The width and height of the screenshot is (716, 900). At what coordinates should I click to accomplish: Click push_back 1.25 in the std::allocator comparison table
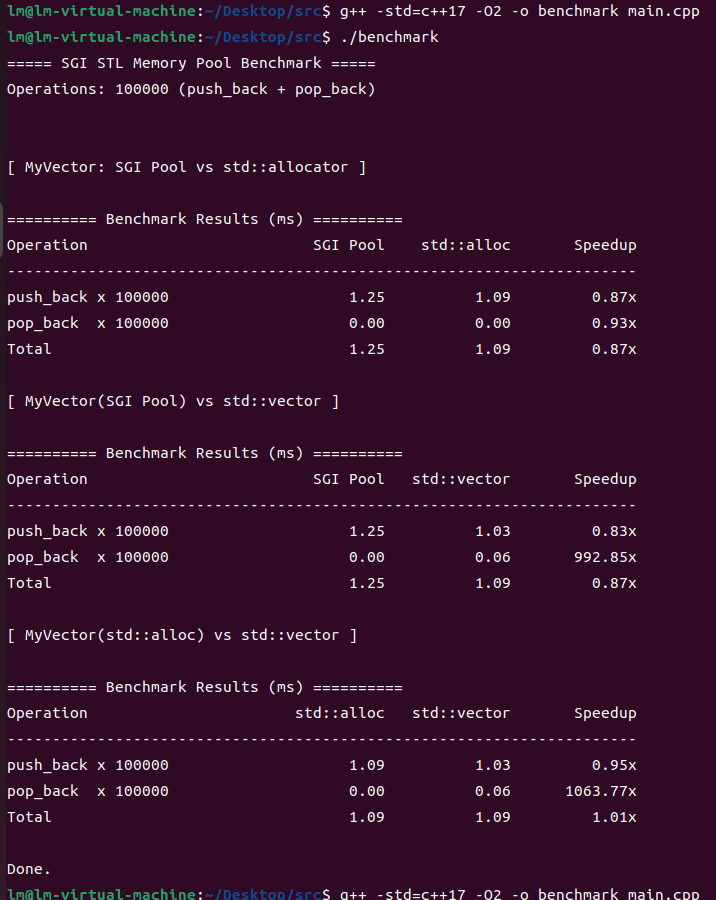click(x=367, y=297)
